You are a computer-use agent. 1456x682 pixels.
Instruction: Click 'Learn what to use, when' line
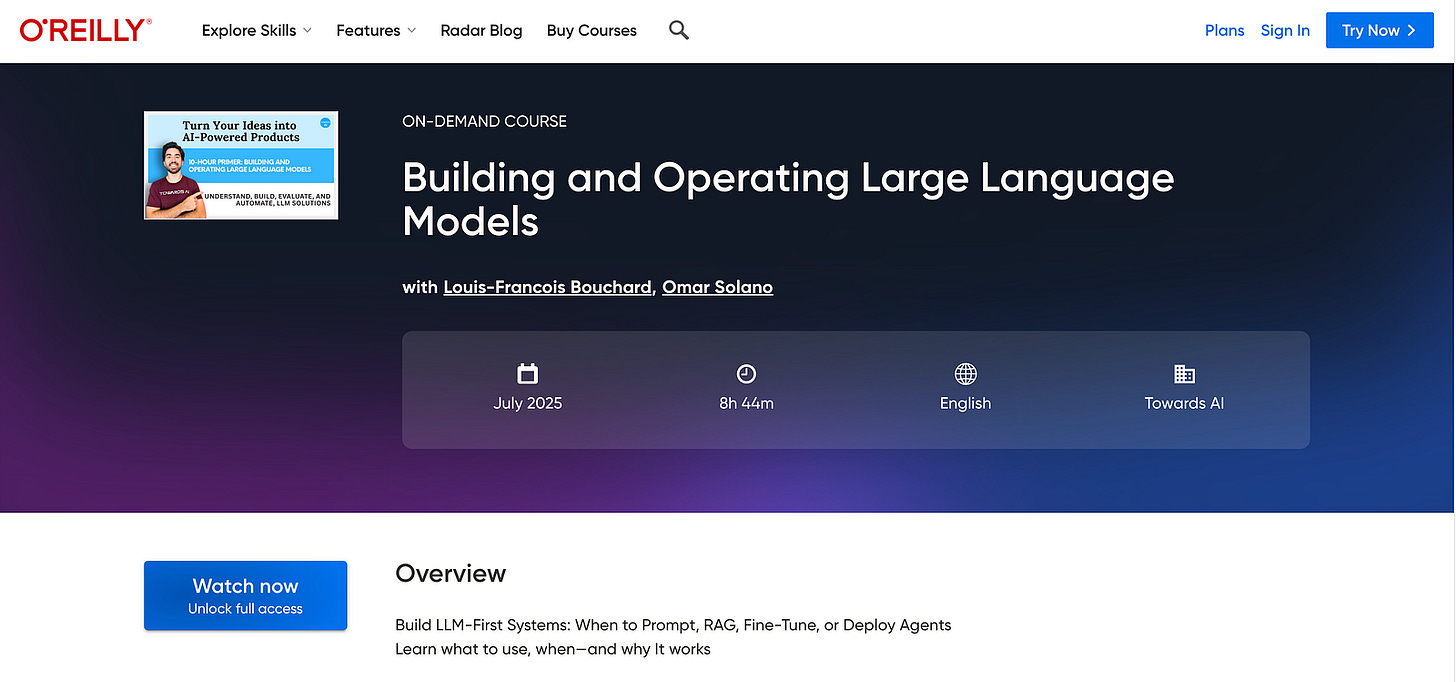tap(553, 649)
